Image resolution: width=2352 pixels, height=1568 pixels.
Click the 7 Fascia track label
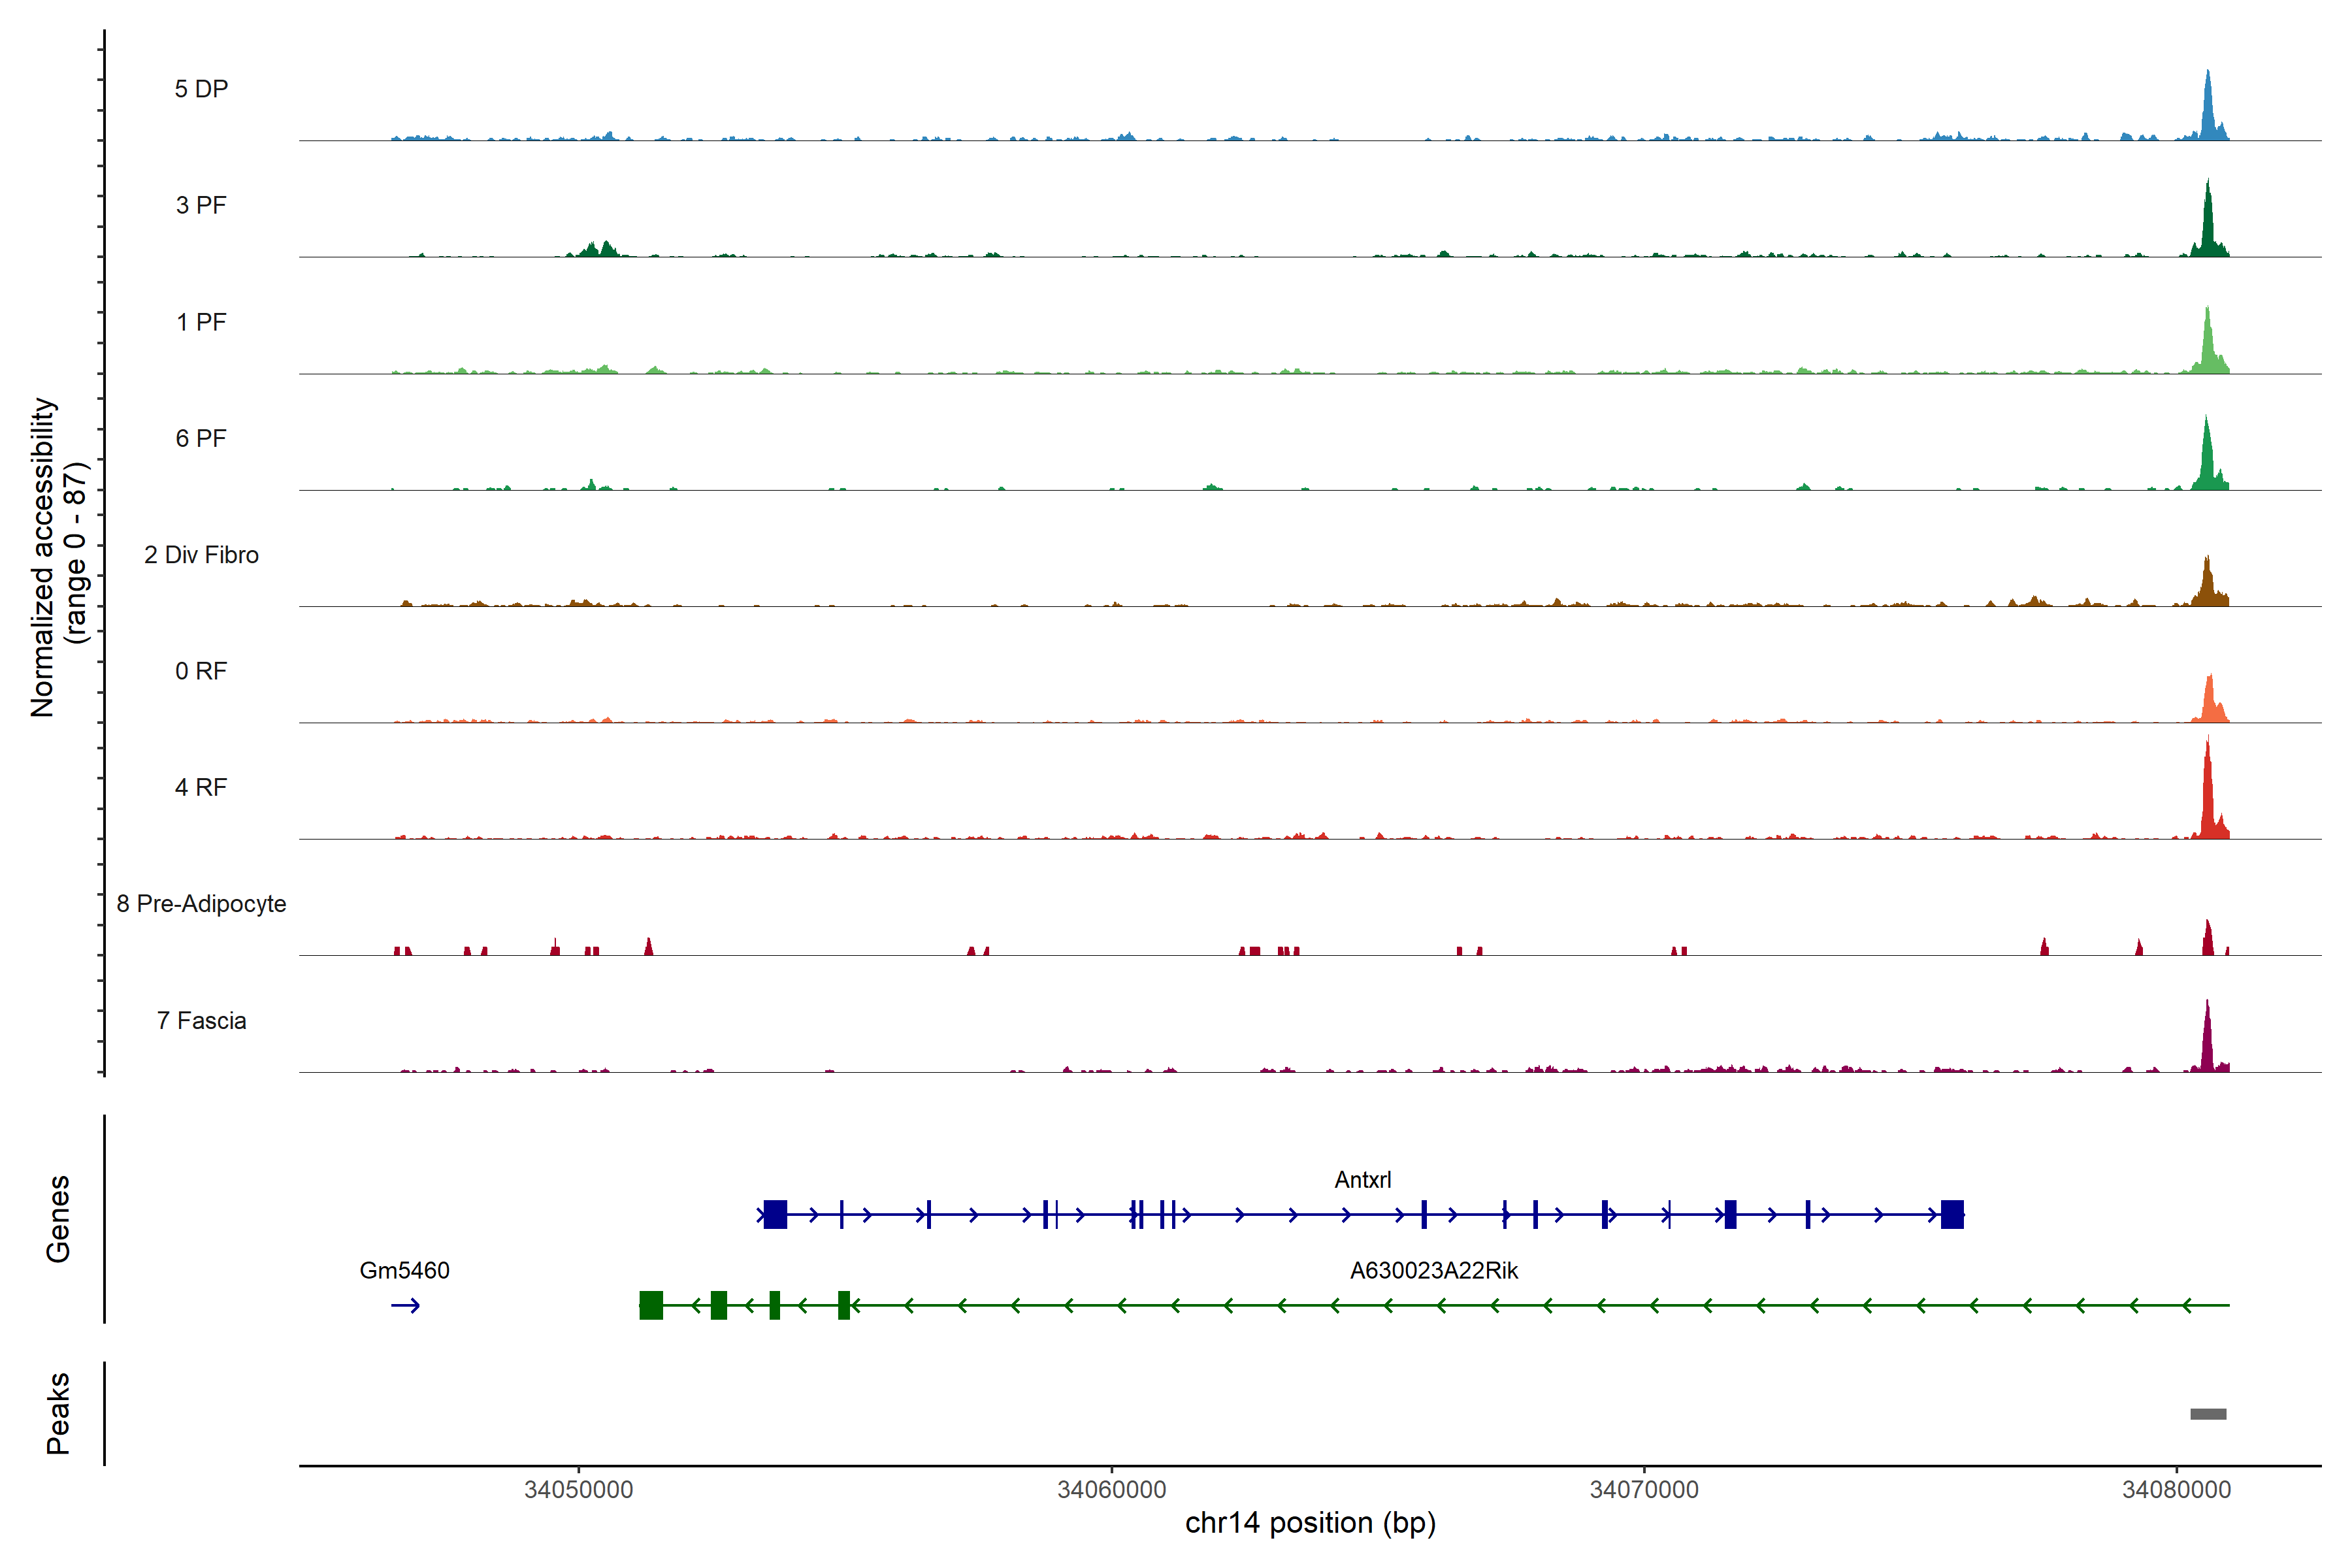click(x=201, y=1021)
